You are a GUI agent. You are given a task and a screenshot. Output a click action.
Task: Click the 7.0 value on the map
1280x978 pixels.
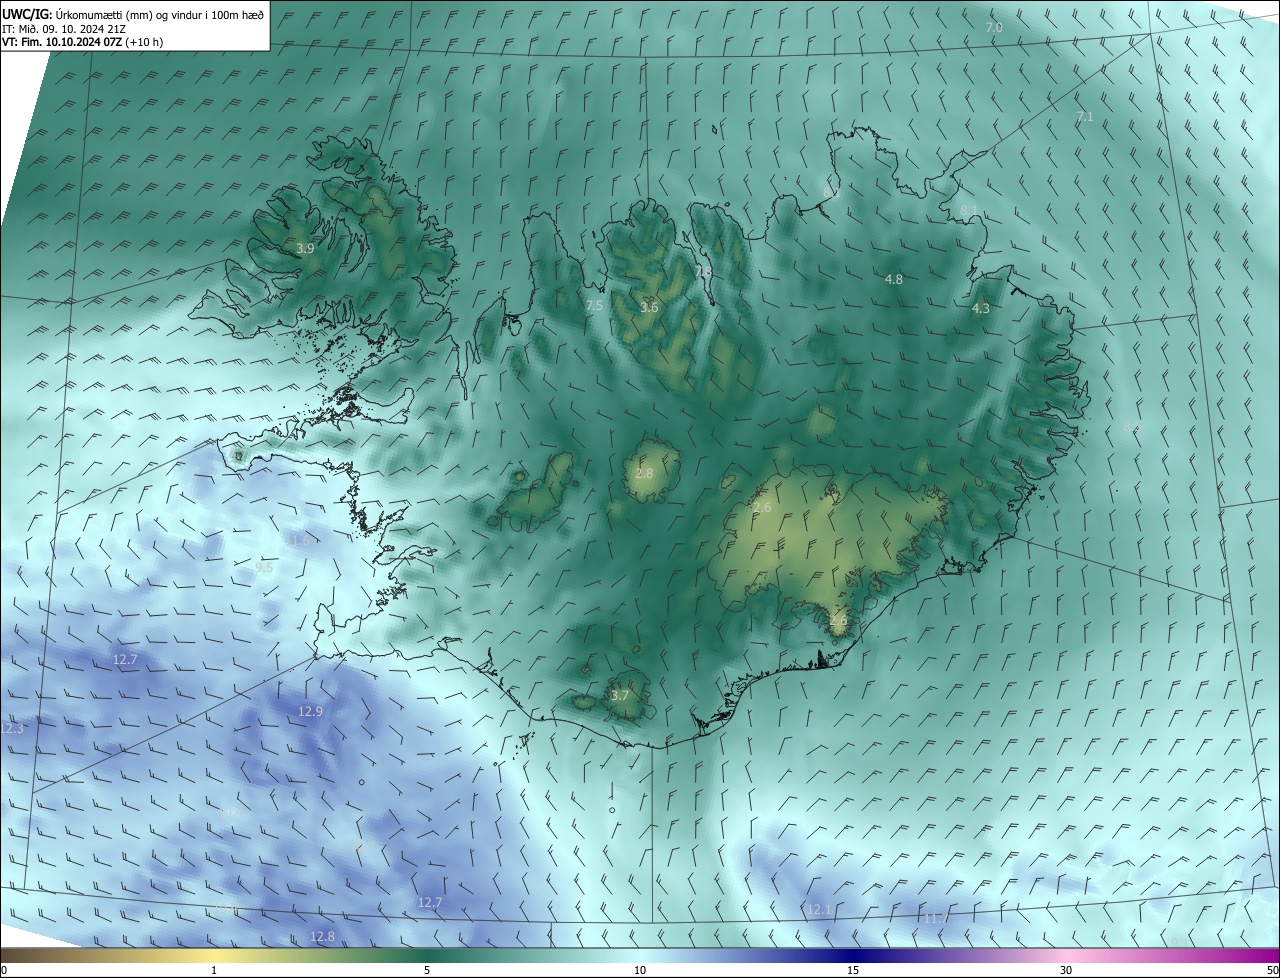tap(993, 28)
